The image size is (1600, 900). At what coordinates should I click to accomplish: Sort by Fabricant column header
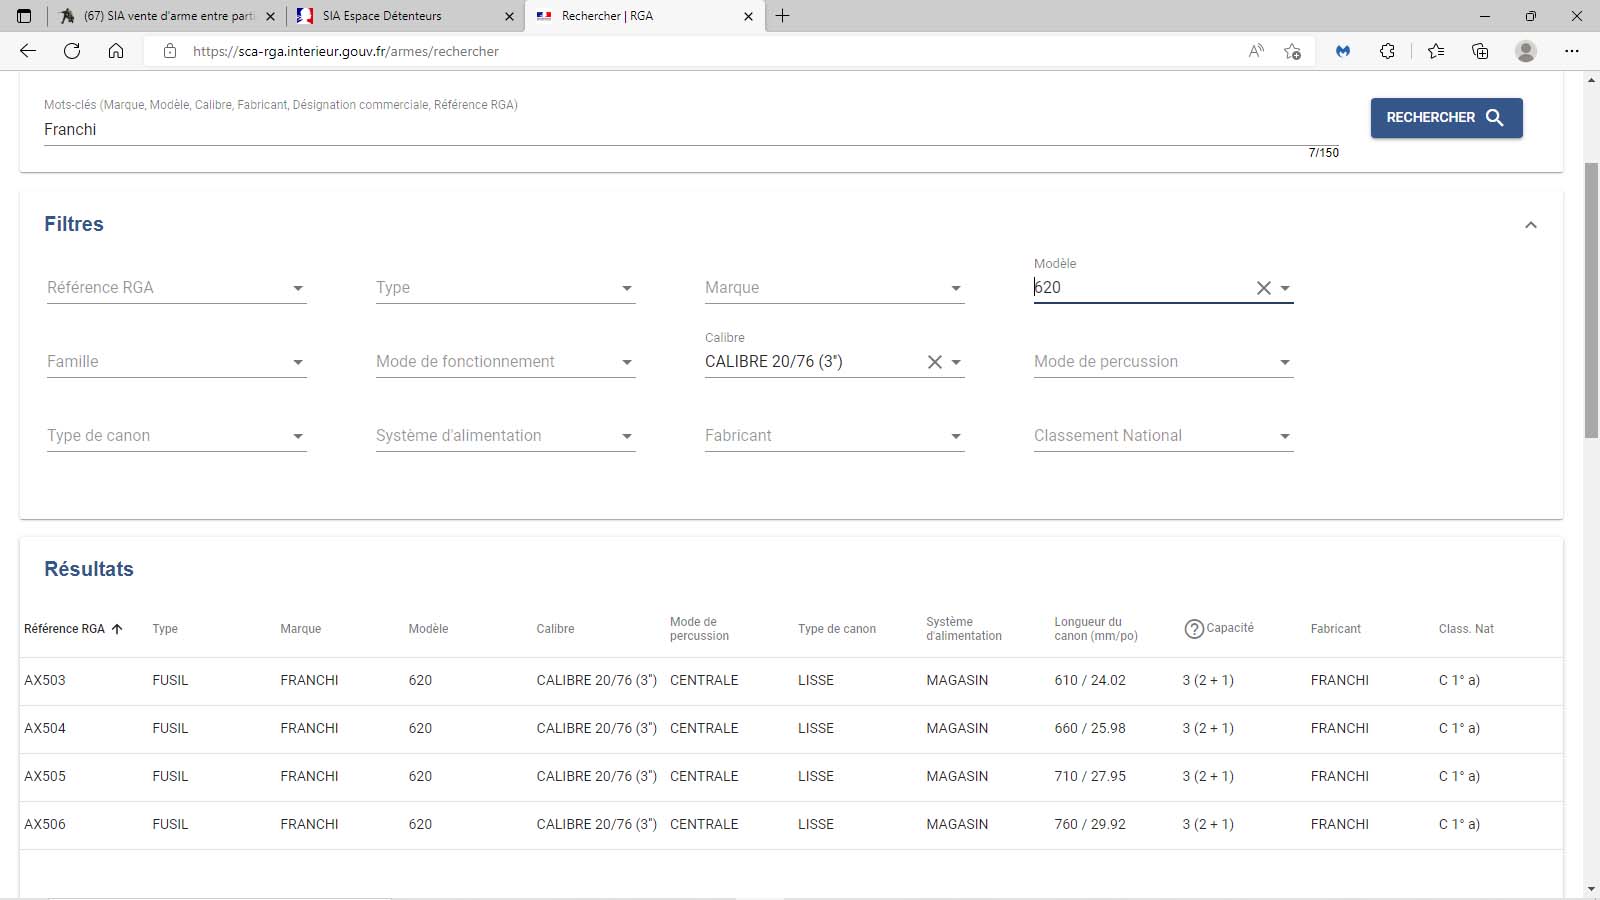(1335, 629)
